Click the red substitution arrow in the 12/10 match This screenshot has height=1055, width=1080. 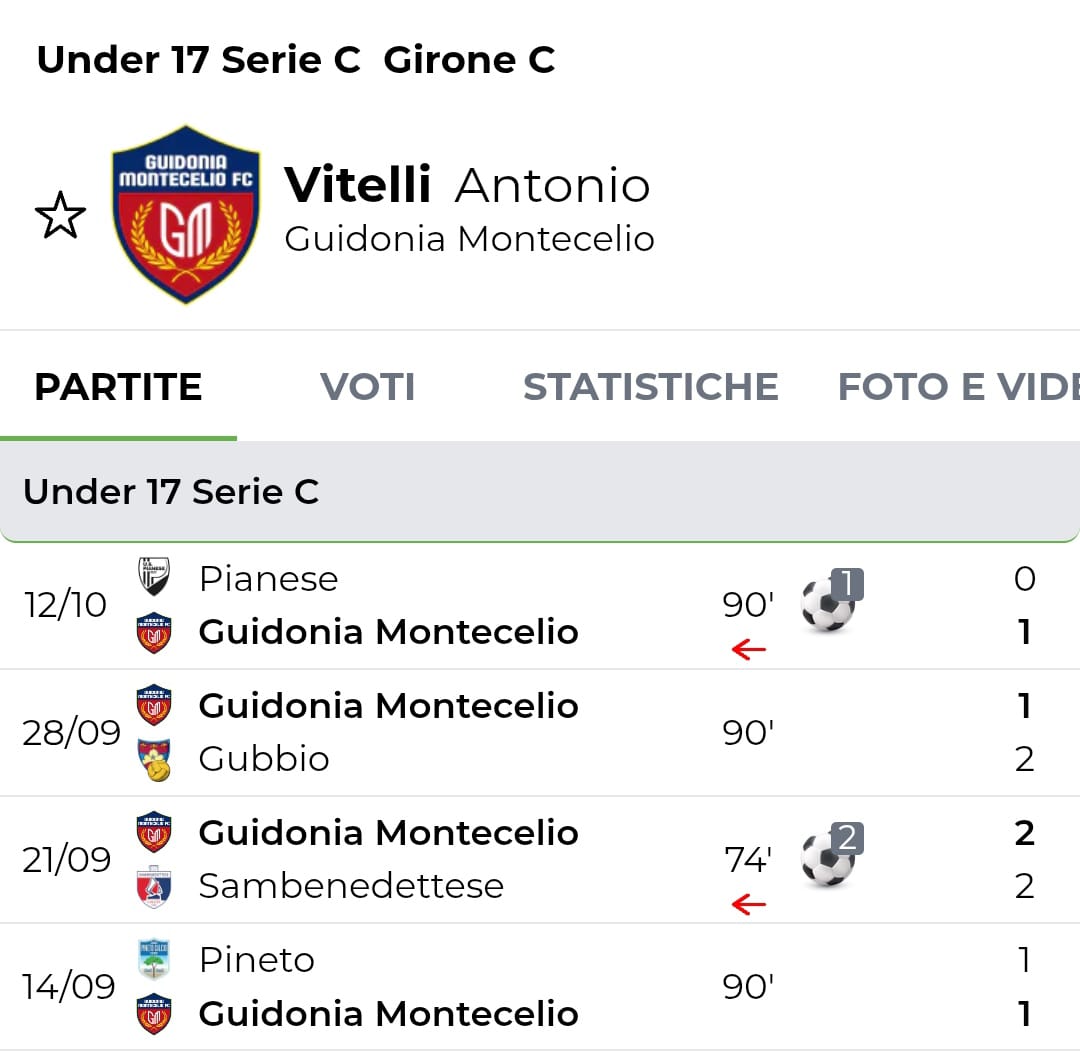748,650
